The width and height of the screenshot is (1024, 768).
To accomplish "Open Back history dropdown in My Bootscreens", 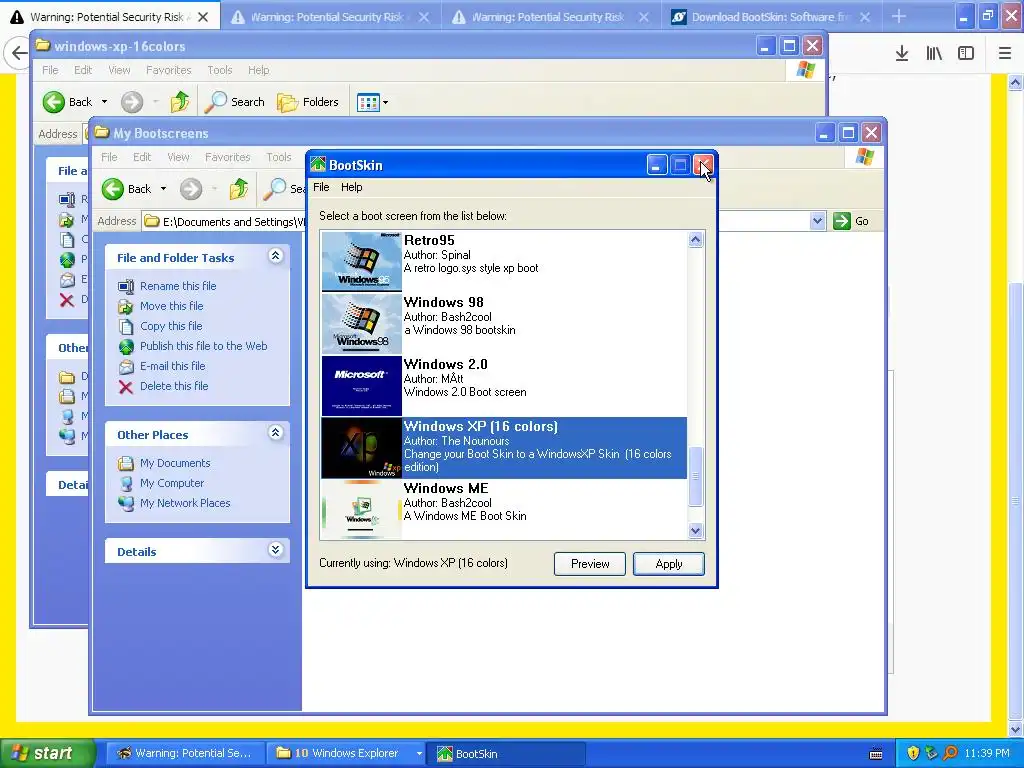I will click(x=163, y=189).
